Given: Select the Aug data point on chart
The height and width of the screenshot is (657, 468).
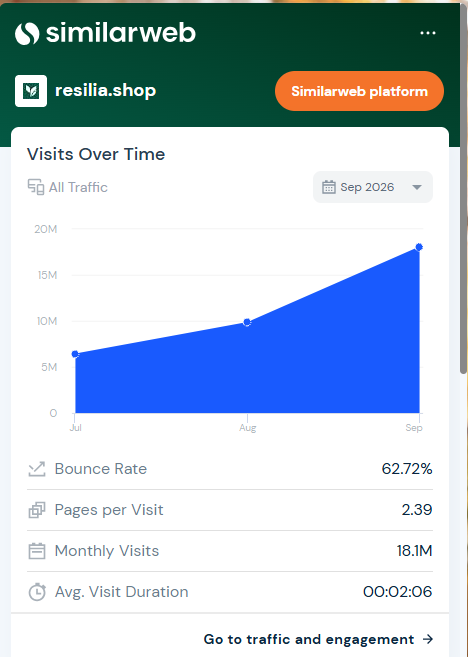Looking at the screenshot, I should pyautogui.click(x=247, y=322).
